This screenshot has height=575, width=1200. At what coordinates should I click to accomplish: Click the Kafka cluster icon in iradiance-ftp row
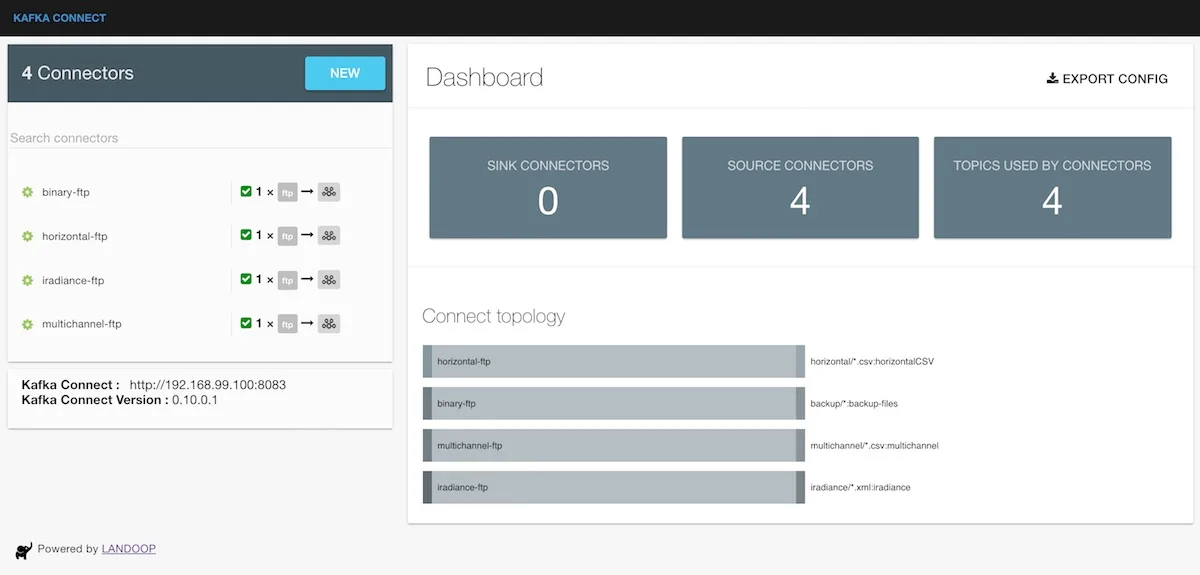[x=329, y=279]
